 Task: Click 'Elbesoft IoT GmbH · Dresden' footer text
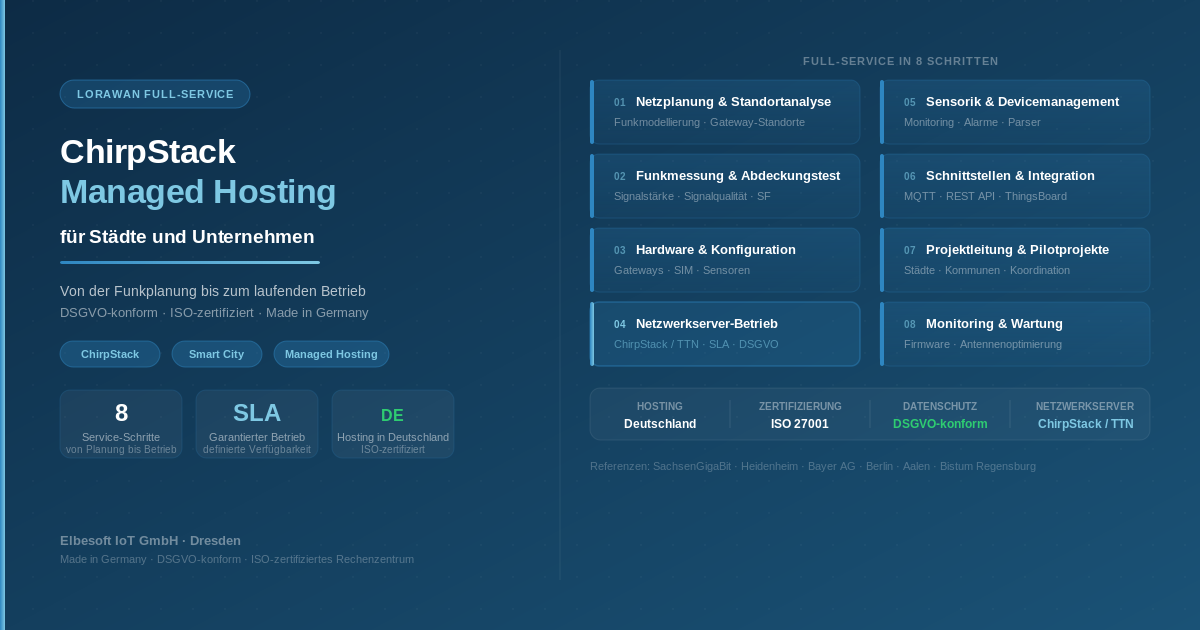pos(150,540)
